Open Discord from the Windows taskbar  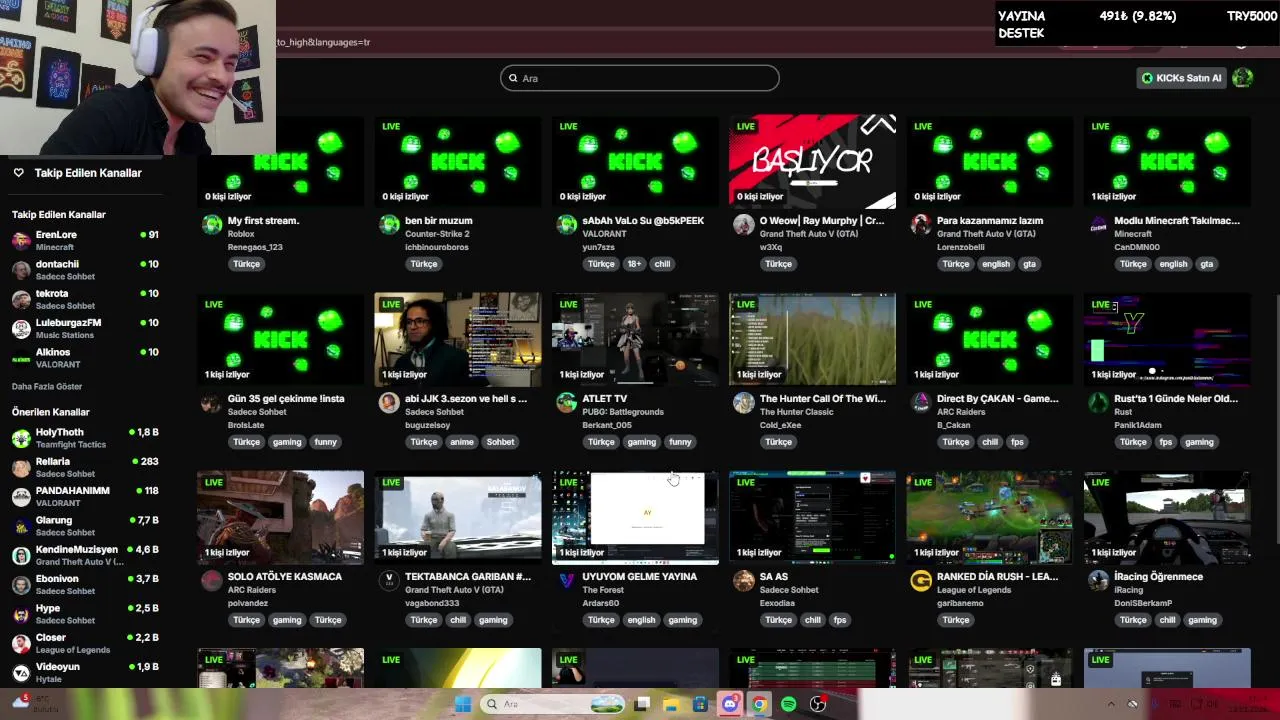730,704
